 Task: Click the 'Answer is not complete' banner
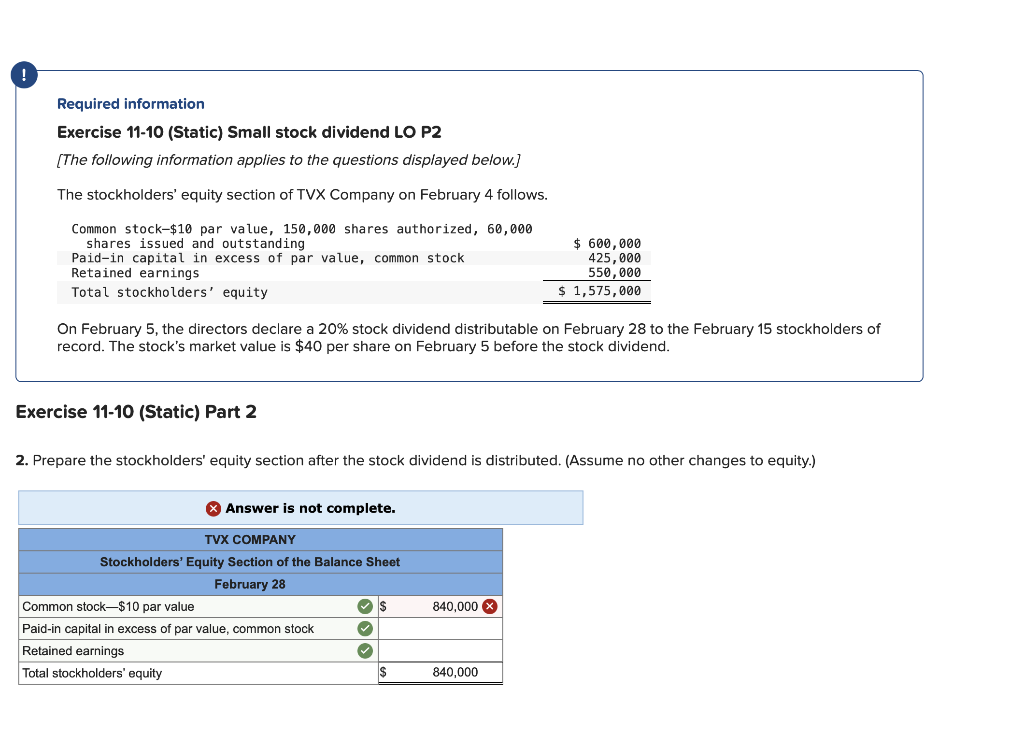[x=300, y=508]
